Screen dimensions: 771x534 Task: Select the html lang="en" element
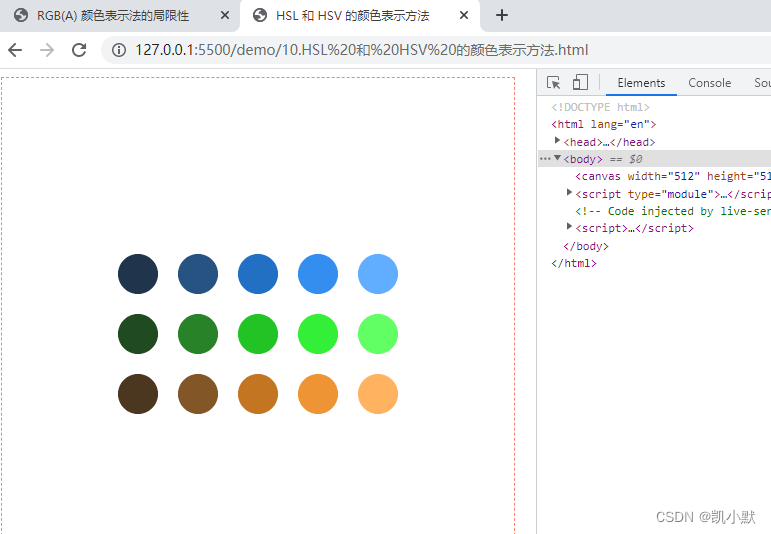pos(604,124)
